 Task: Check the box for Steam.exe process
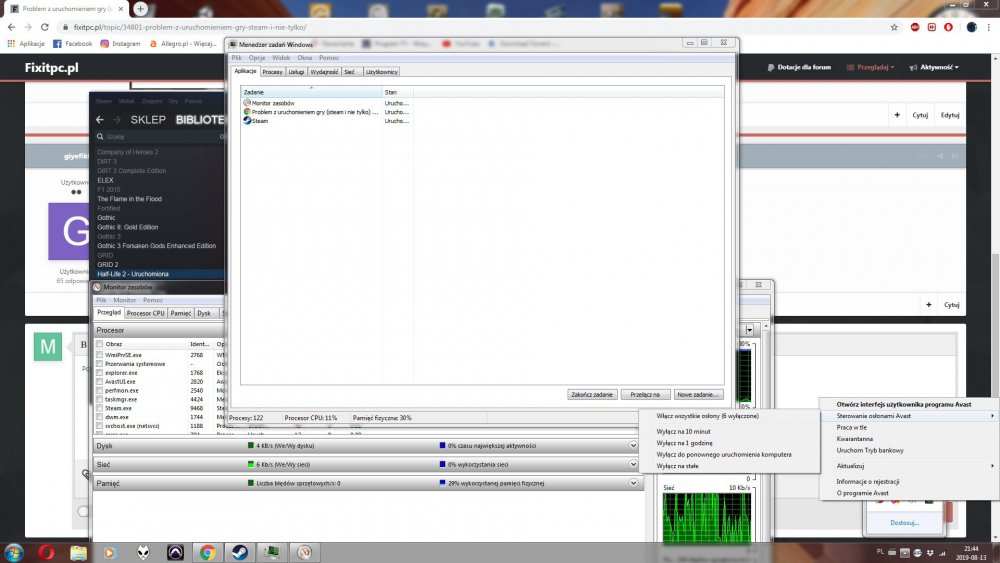click(99, 408)
